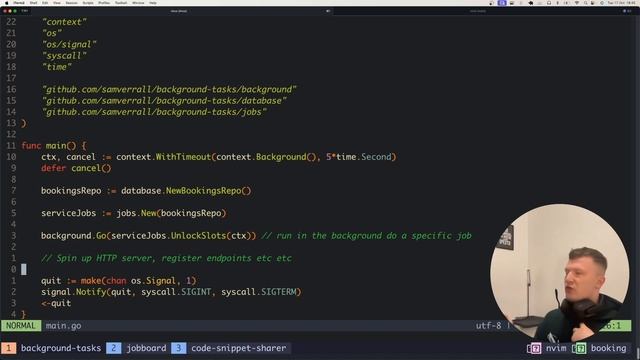Switch to tmux window 2 jobboard

(137, 348)
